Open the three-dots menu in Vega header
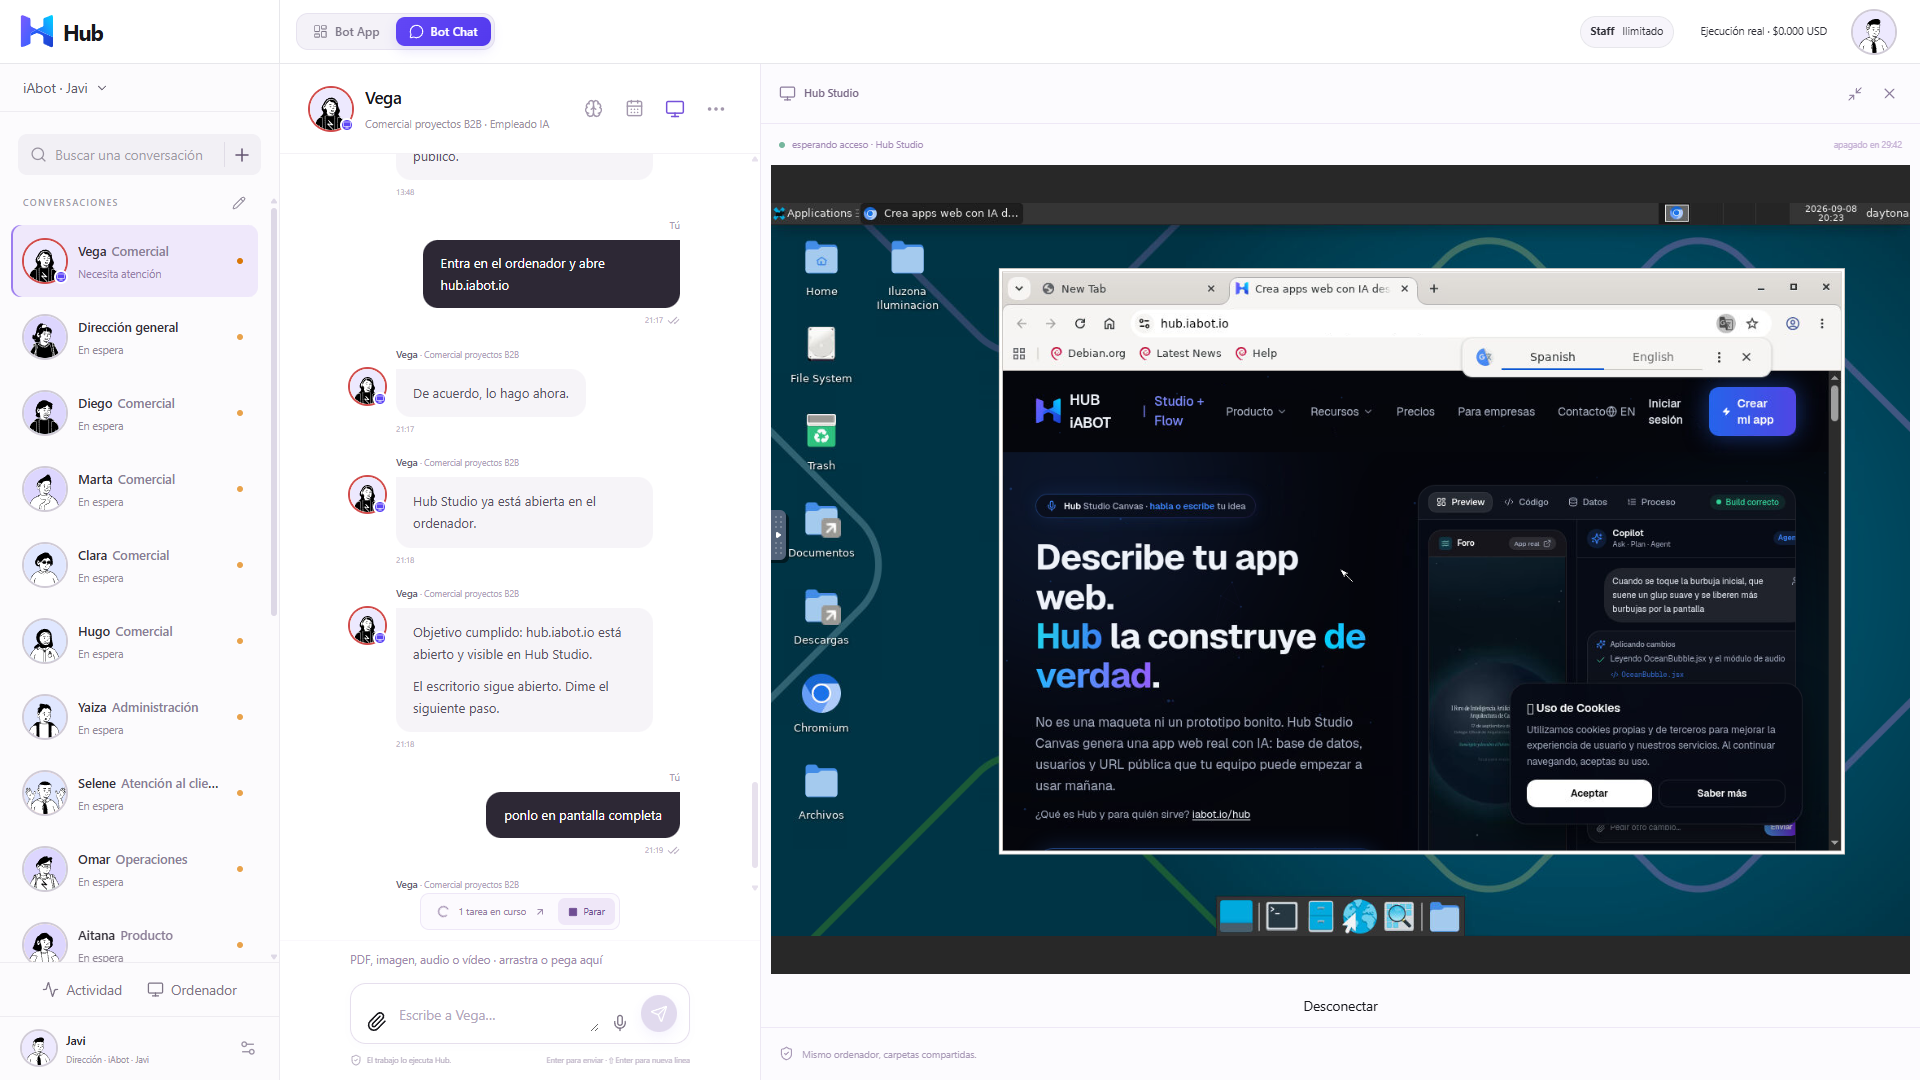The image size is (1920, 1080). coord(716,109)
